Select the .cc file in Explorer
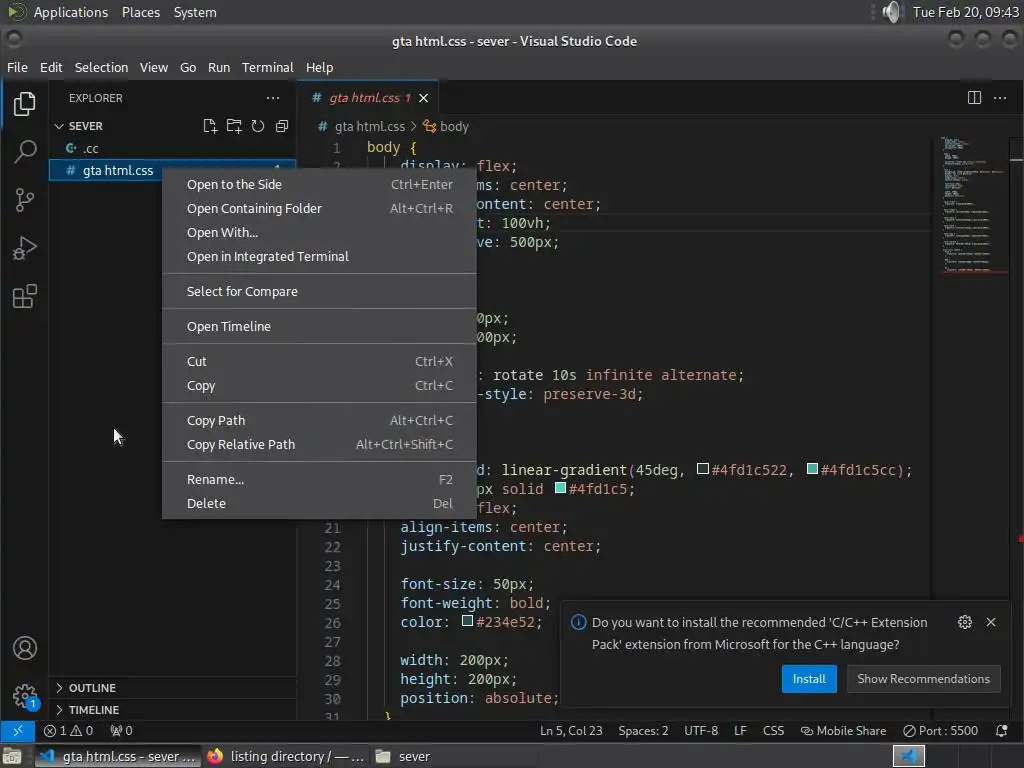Screen dimensions: 1024x768 coord(172,148)
